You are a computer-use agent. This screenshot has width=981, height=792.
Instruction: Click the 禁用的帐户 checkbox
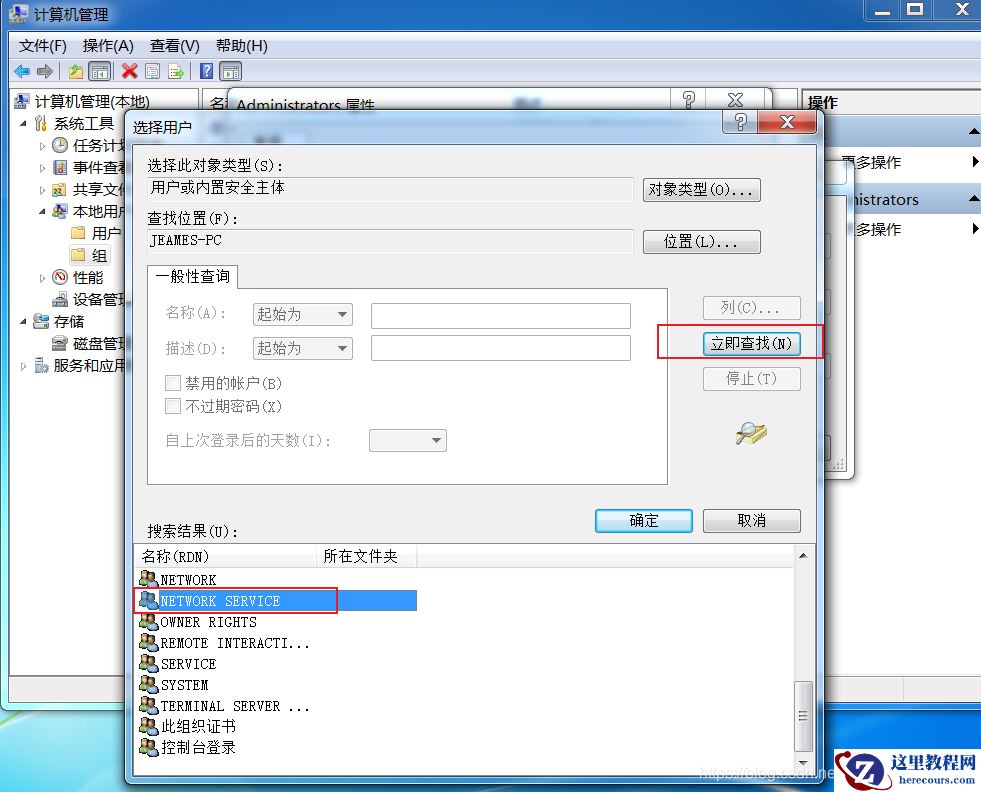[x=173, y=383]
